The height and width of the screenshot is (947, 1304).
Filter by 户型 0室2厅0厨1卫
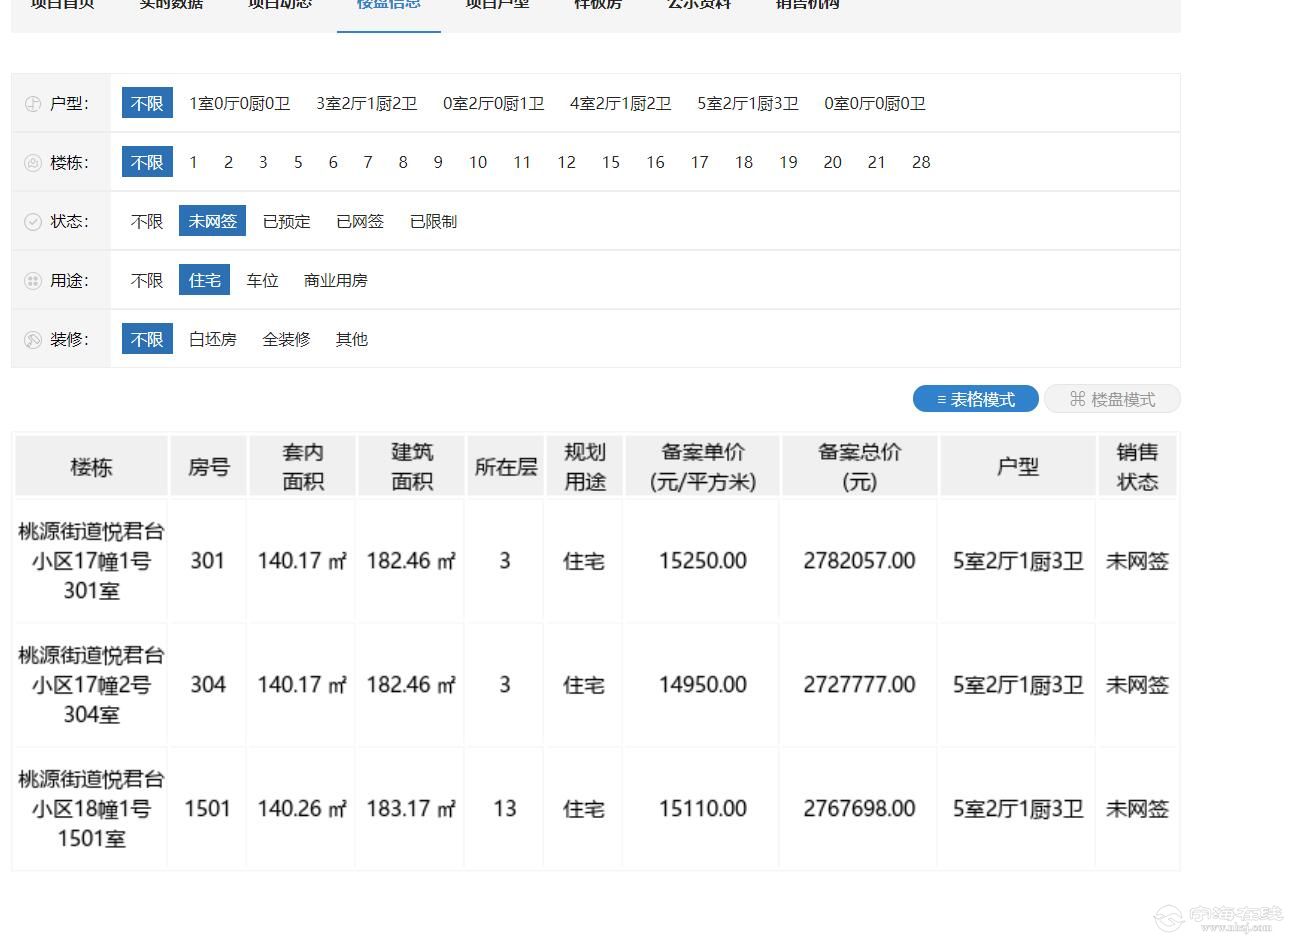point(493,103)
